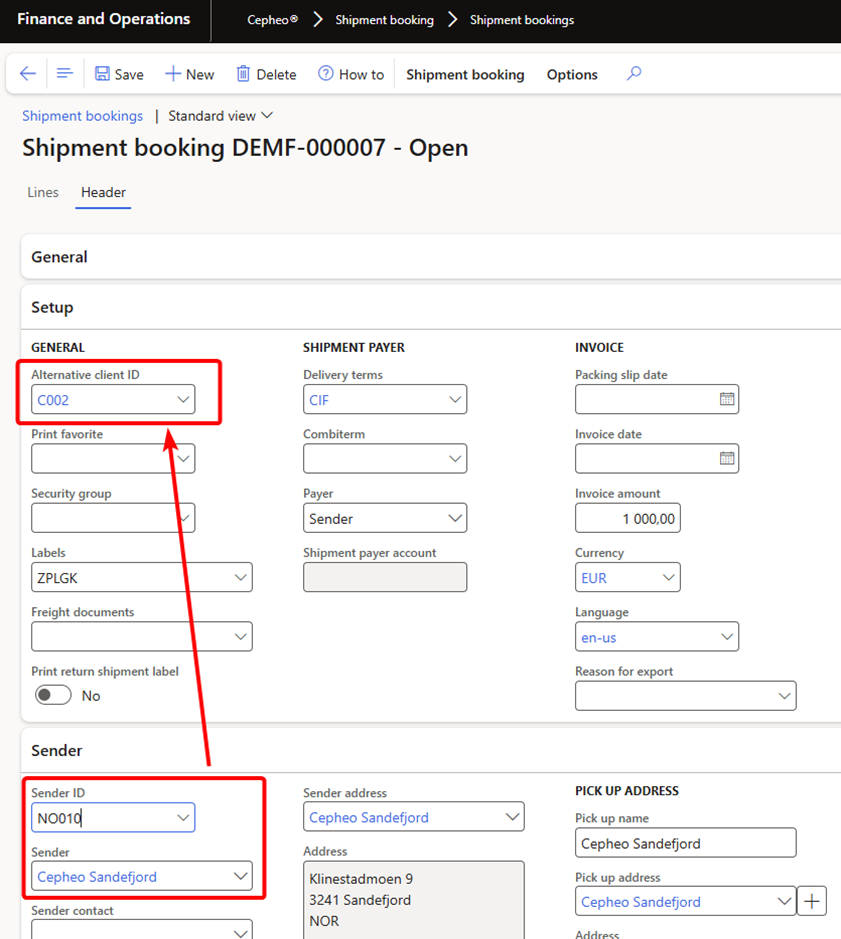Click the back arrow icon
This screenshot has width=841, height=939.
(28, 74)
